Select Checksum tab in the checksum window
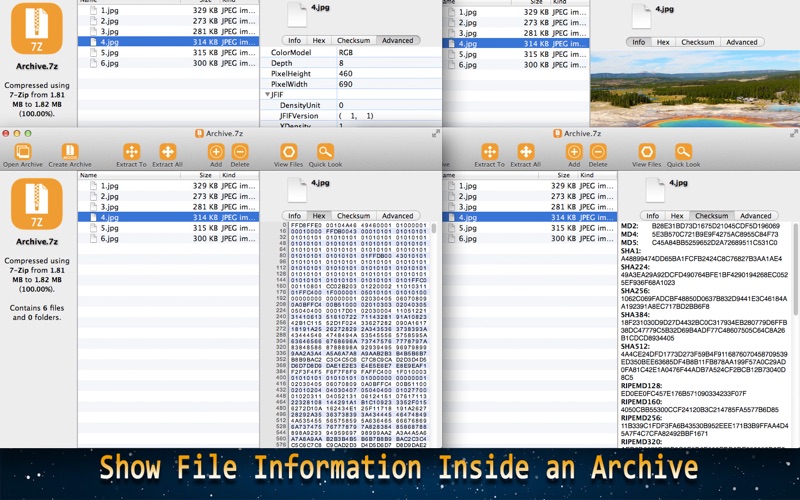The height and width of the screenshot is (500, 800). [x=712, y=216]
